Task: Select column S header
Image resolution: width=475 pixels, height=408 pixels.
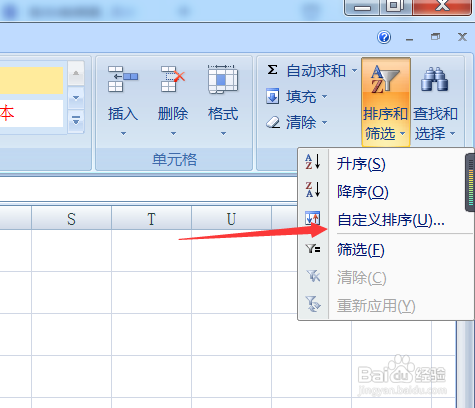Action: pos(71,219)
